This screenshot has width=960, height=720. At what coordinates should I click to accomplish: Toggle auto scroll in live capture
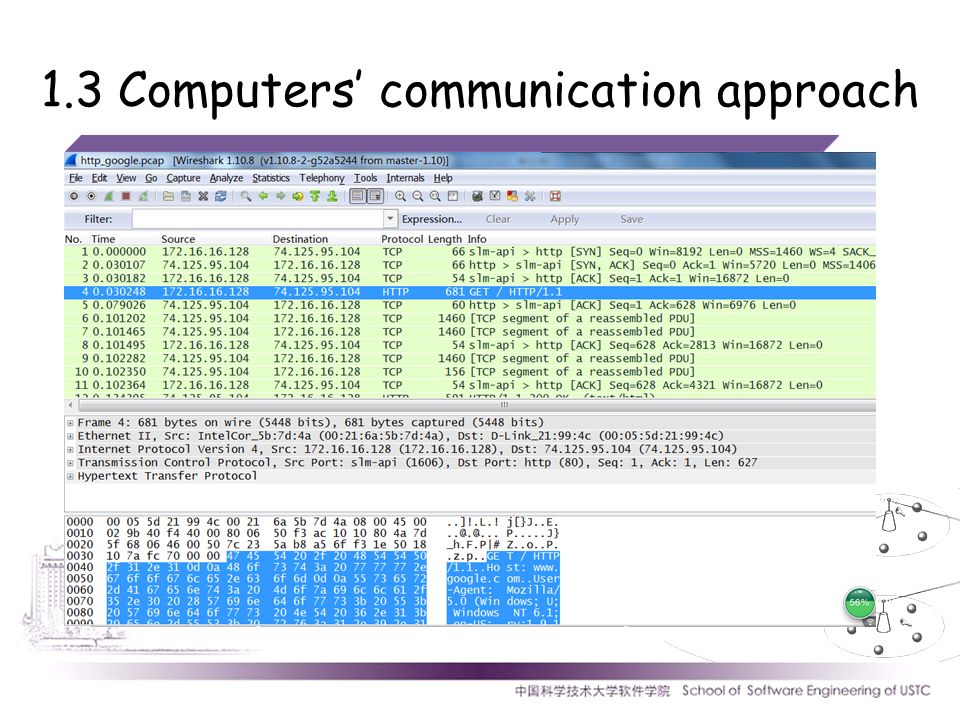click(375, 196)
